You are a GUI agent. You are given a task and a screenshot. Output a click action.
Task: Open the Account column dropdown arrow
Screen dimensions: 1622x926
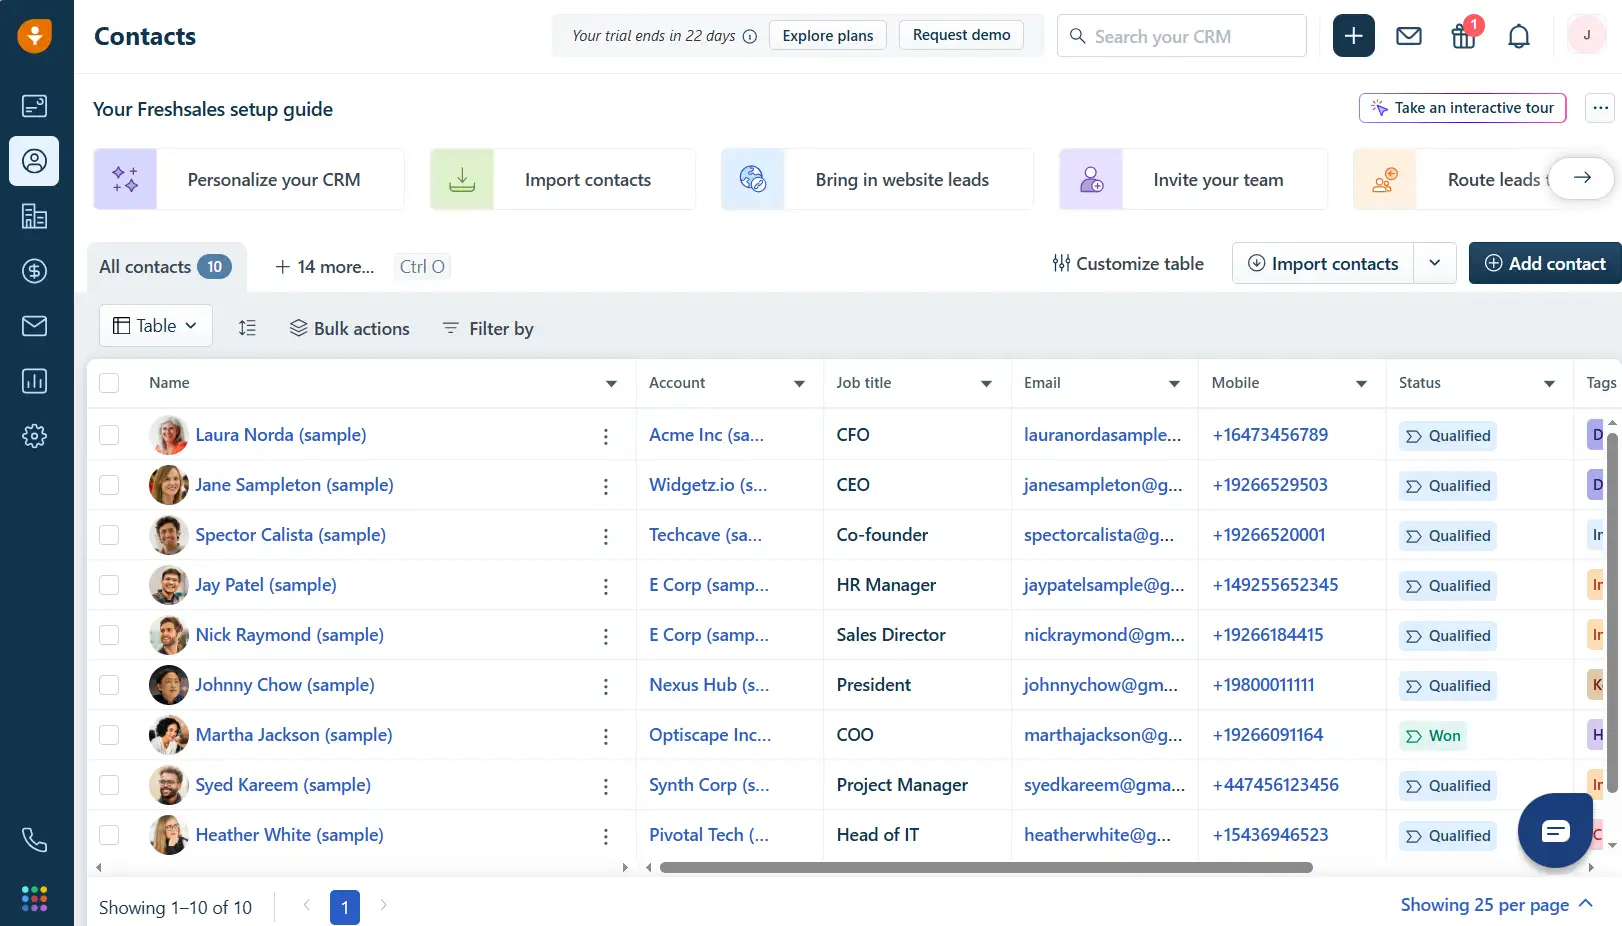[x=799, y=384]
